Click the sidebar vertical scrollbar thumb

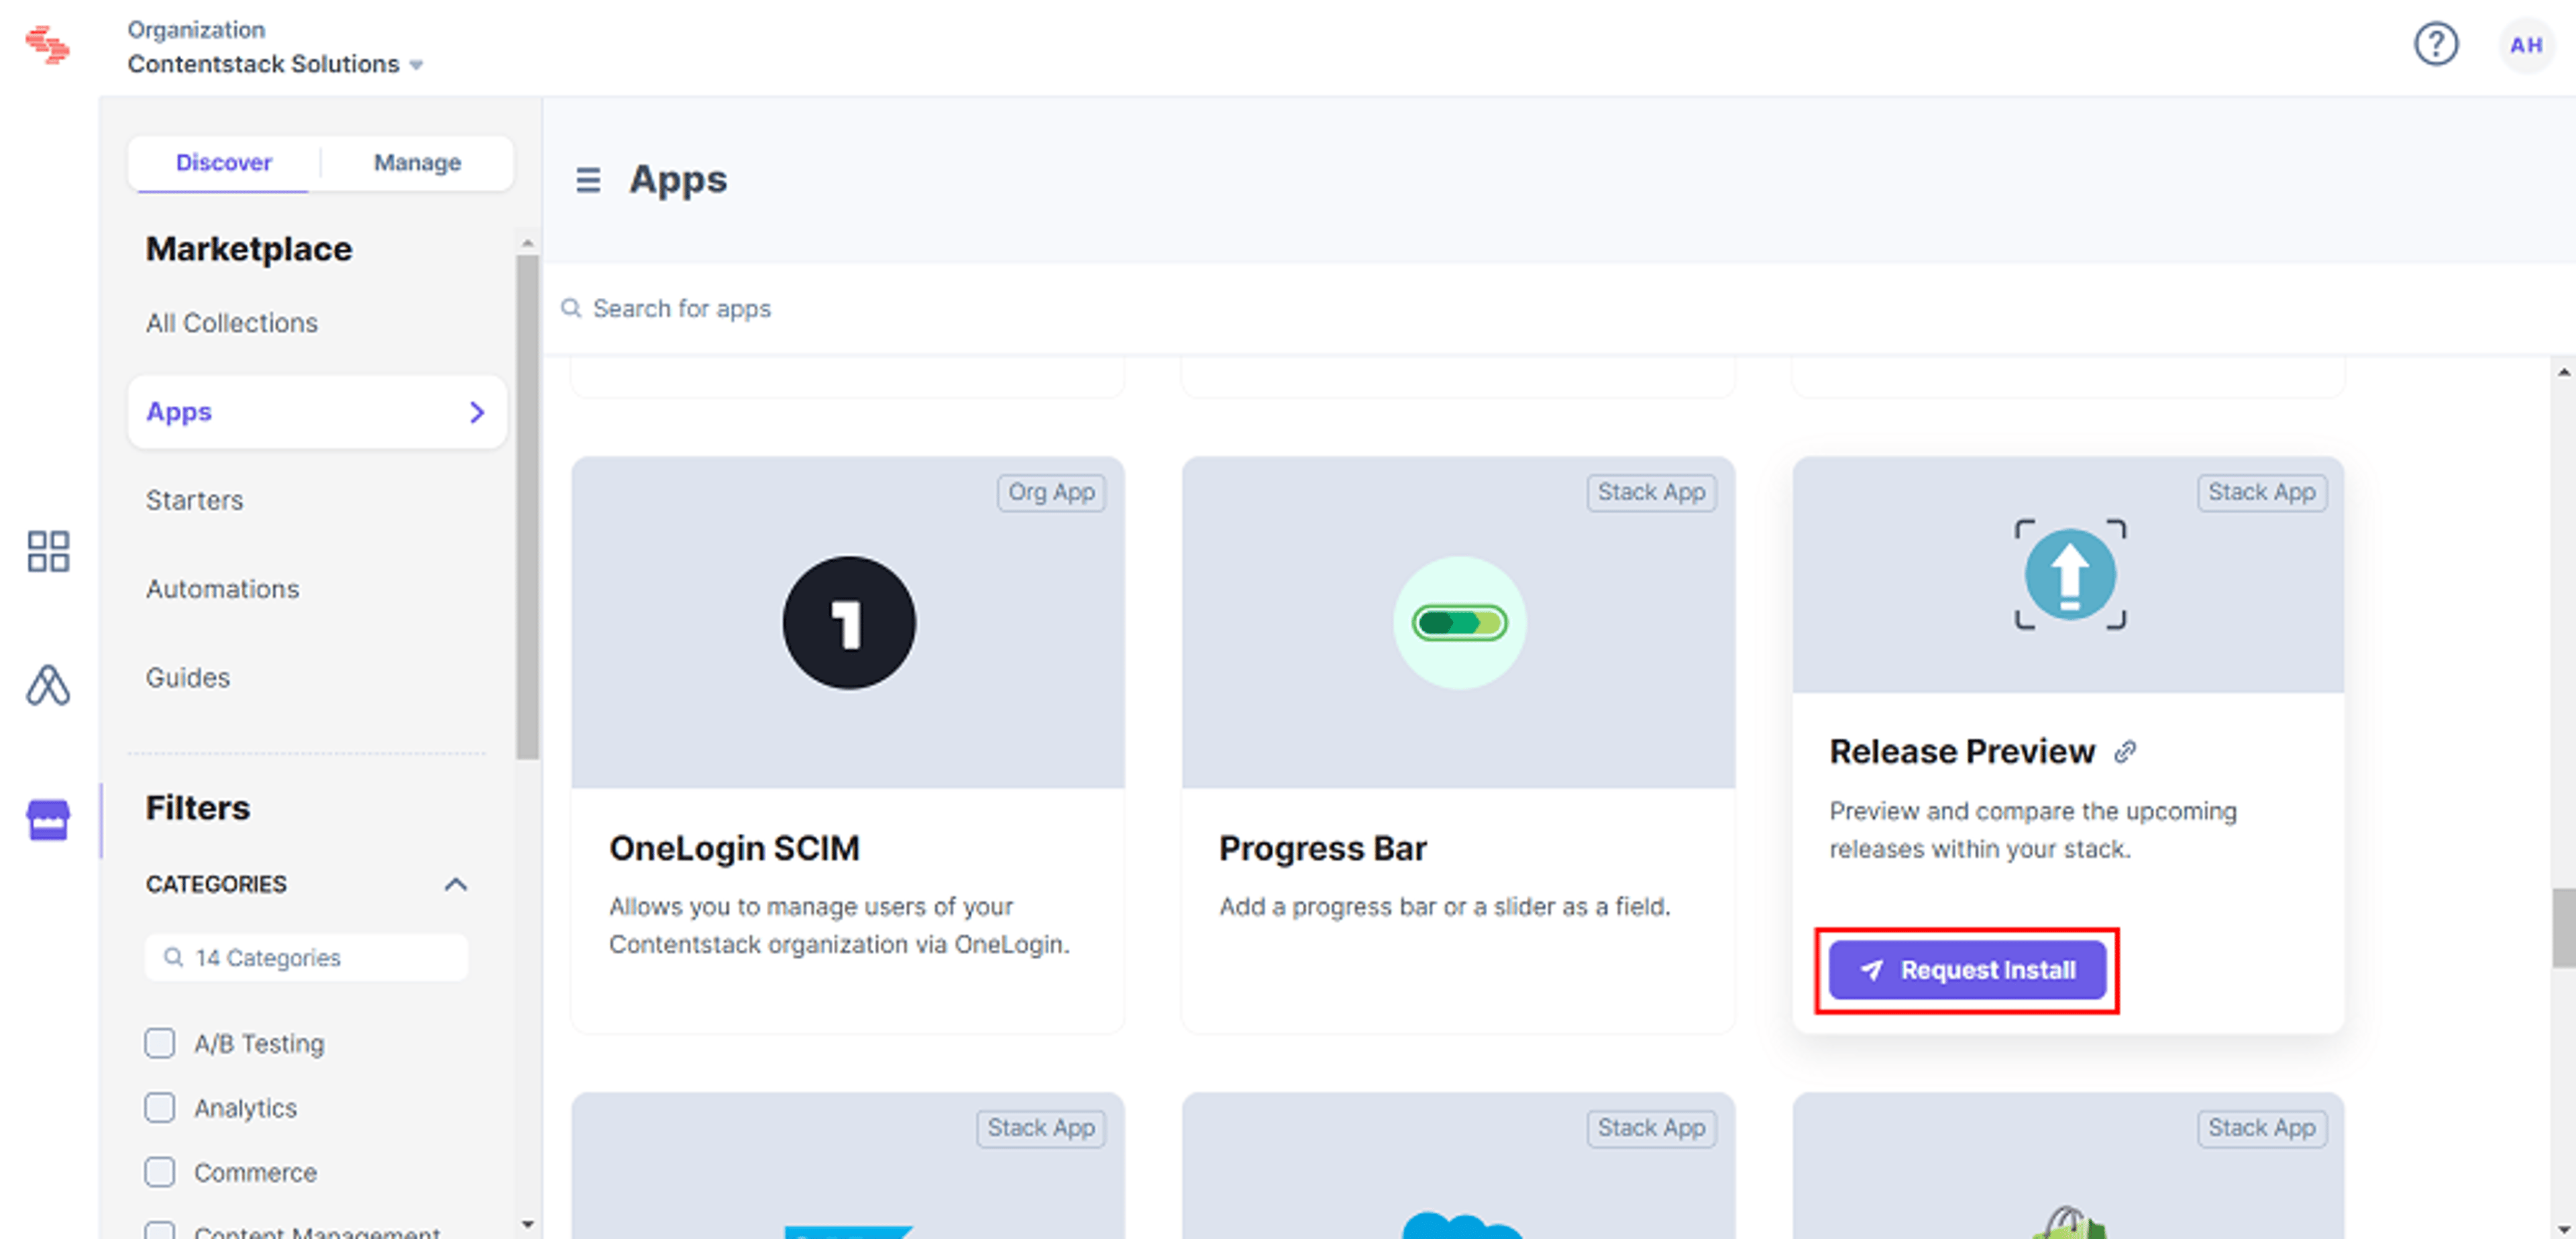(527, 507)
